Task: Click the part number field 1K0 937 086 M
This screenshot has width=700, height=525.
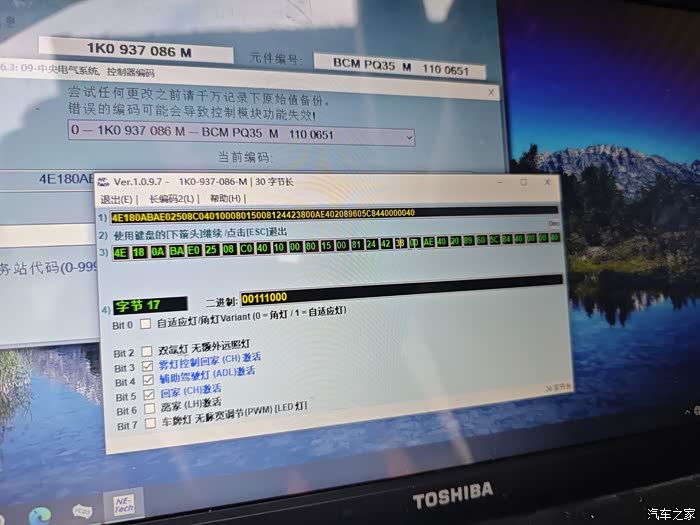Action: 137,49
